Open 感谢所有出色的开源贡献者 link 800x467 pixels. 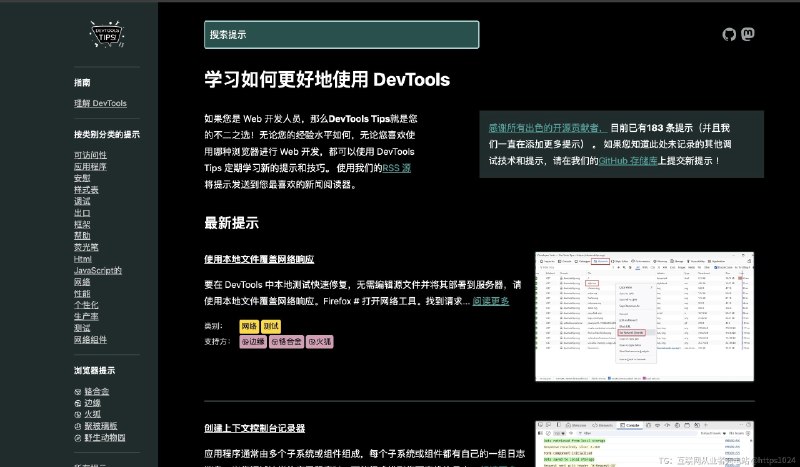click(x=547, y=128)
